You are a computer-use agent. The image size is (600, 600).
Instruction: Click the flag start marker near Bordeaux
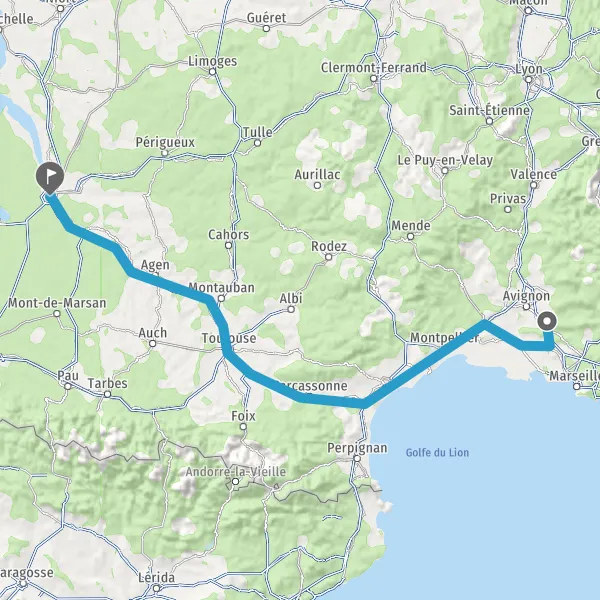click(x=50, y=177)
